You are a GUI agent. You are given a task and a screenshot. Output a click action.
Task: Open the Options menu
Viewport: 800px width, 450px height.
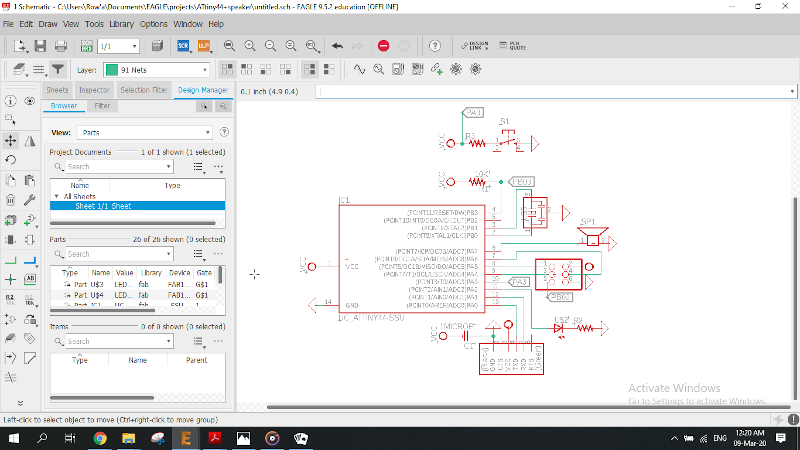(154, 24)
